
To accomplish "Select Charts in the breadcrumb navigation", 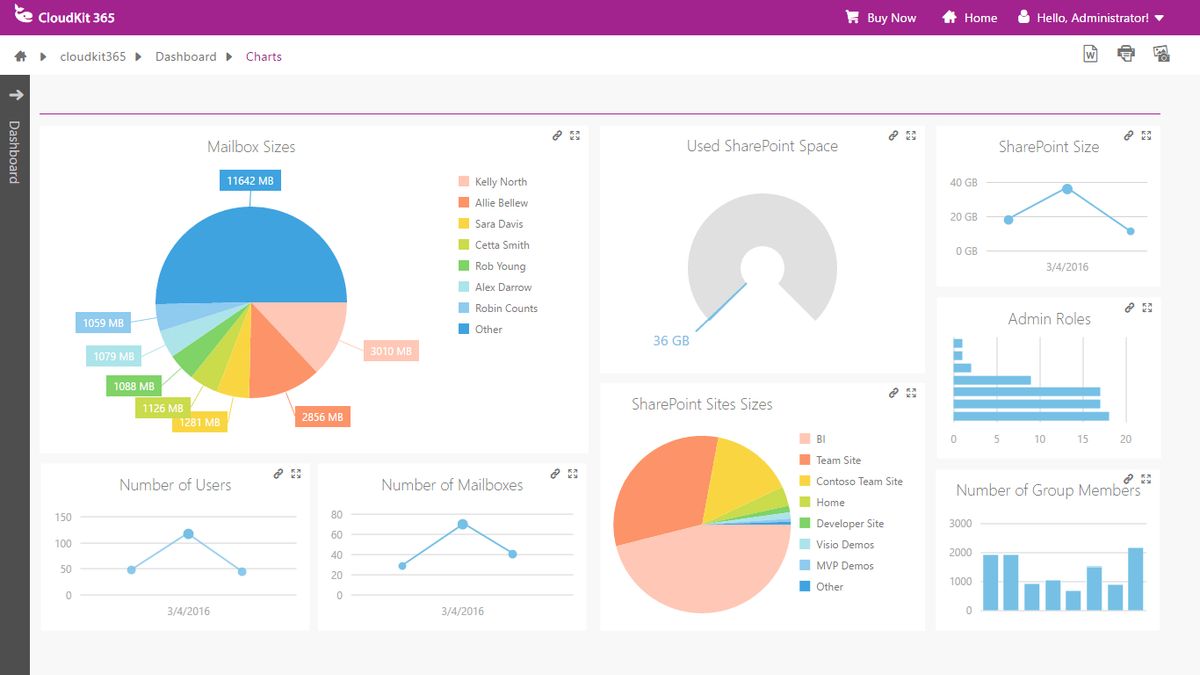I will pyautogui.click(x=263, y=57).
